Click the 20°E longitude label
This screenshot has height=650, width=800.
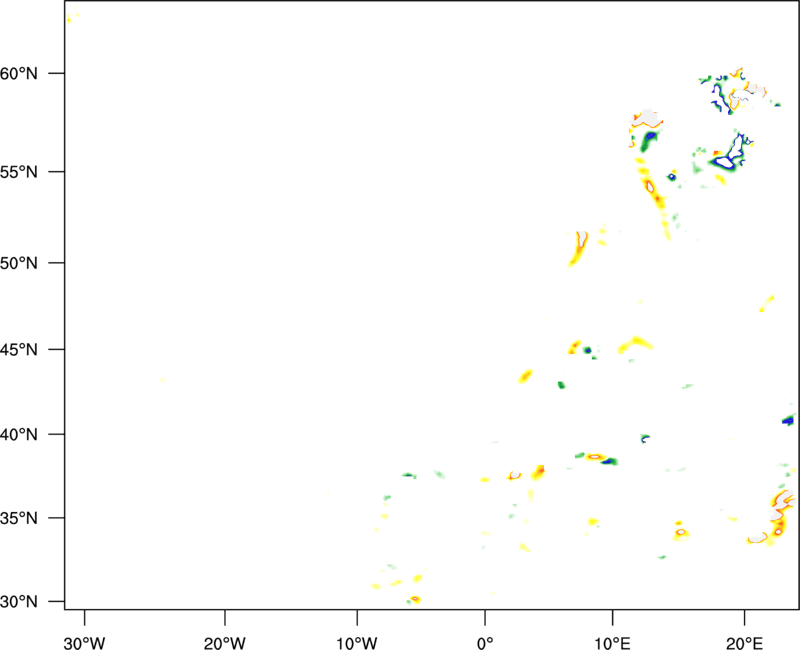pyautogui.click(x=744, y=643)
